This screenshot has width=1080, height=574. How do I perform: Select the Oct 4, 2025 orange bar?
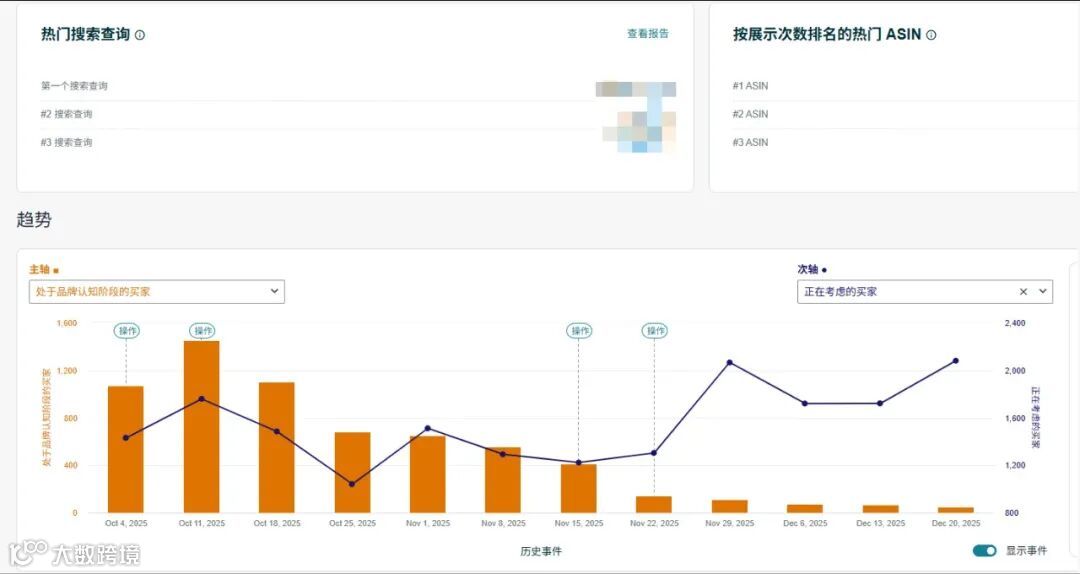[x=126, y=449]
